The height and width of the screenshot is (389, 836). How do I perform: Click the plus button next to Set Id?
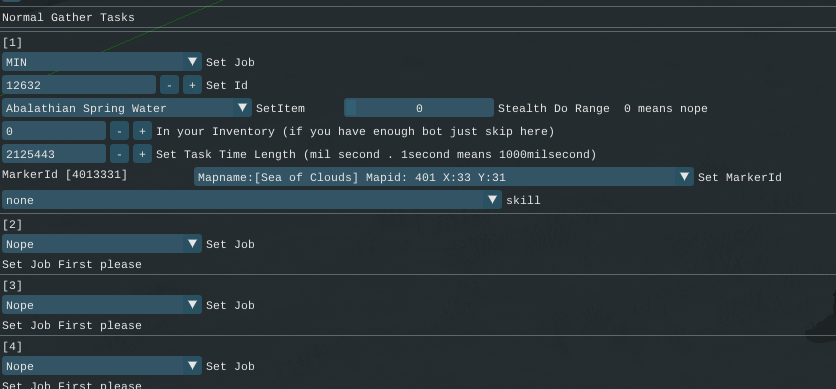point(192,85)
